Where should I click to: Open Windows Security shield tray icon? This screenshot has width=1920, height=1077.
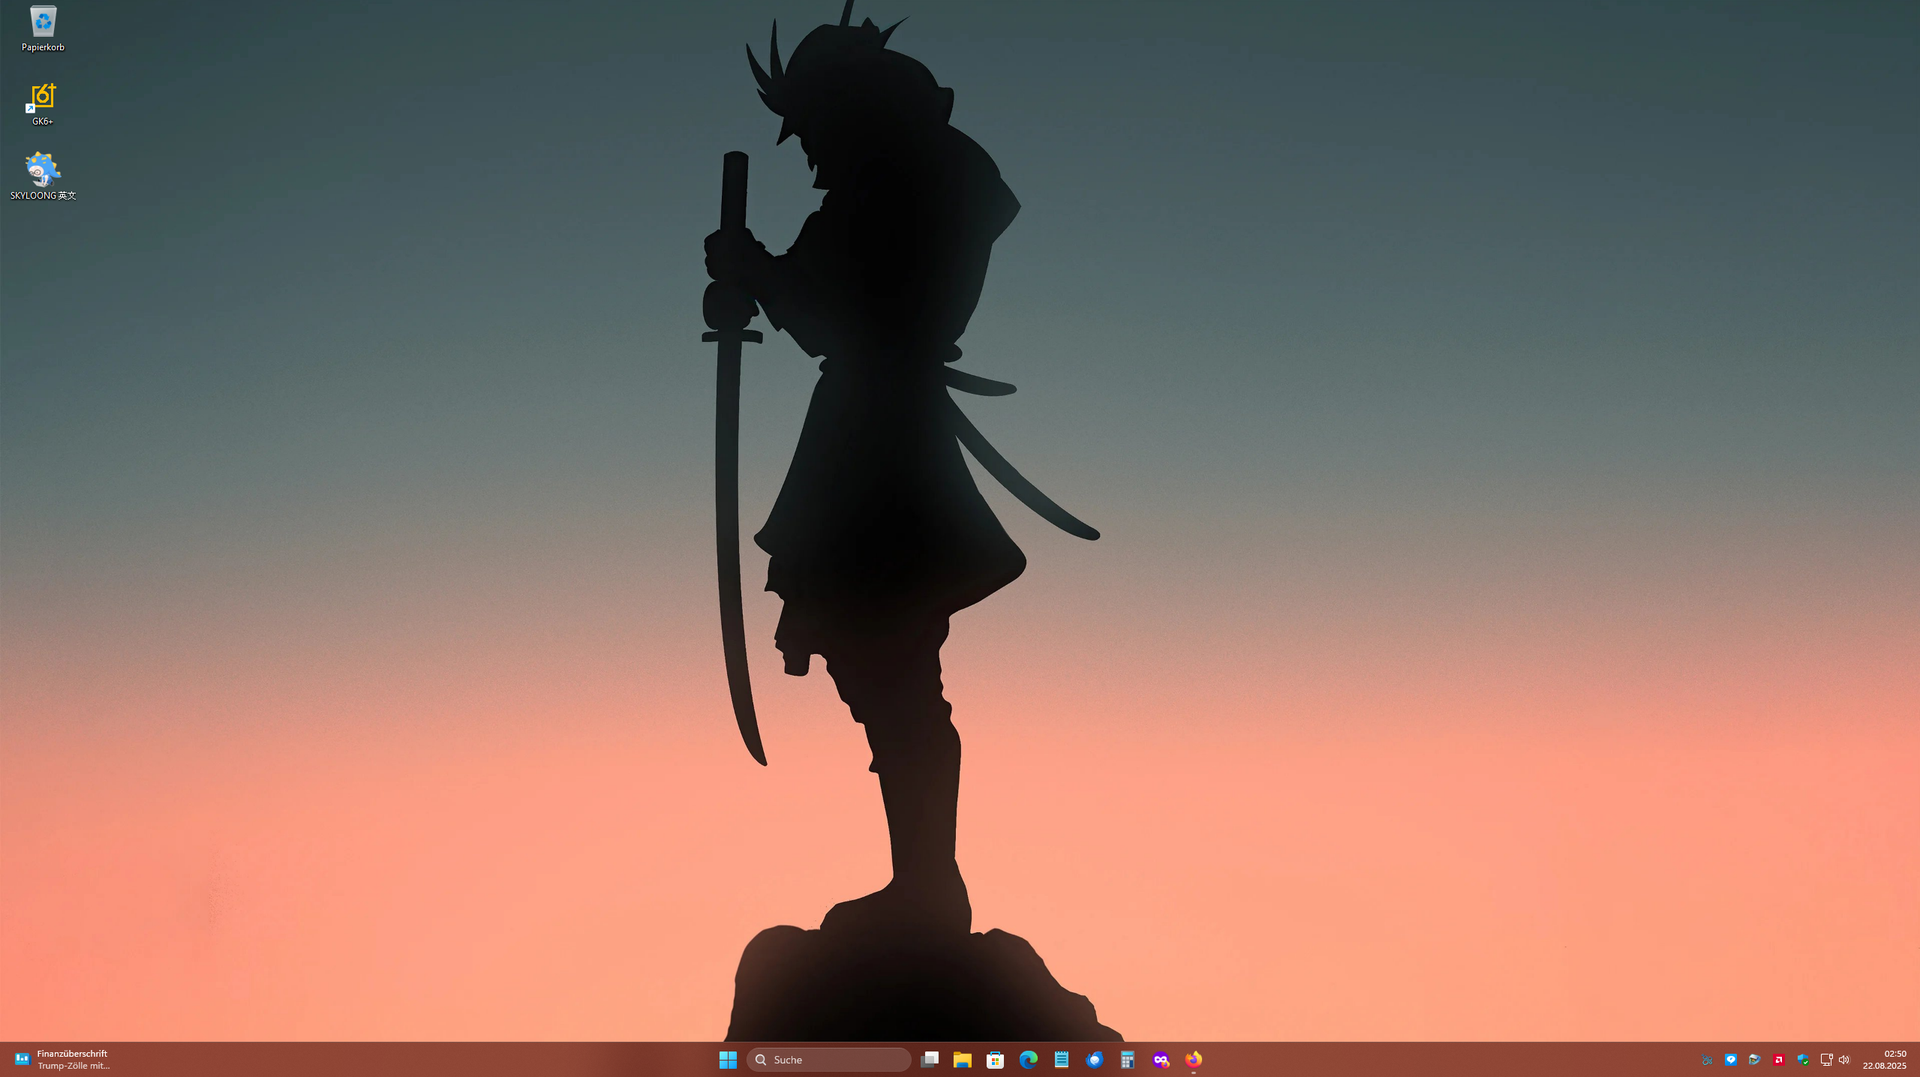[1803, 1060]
